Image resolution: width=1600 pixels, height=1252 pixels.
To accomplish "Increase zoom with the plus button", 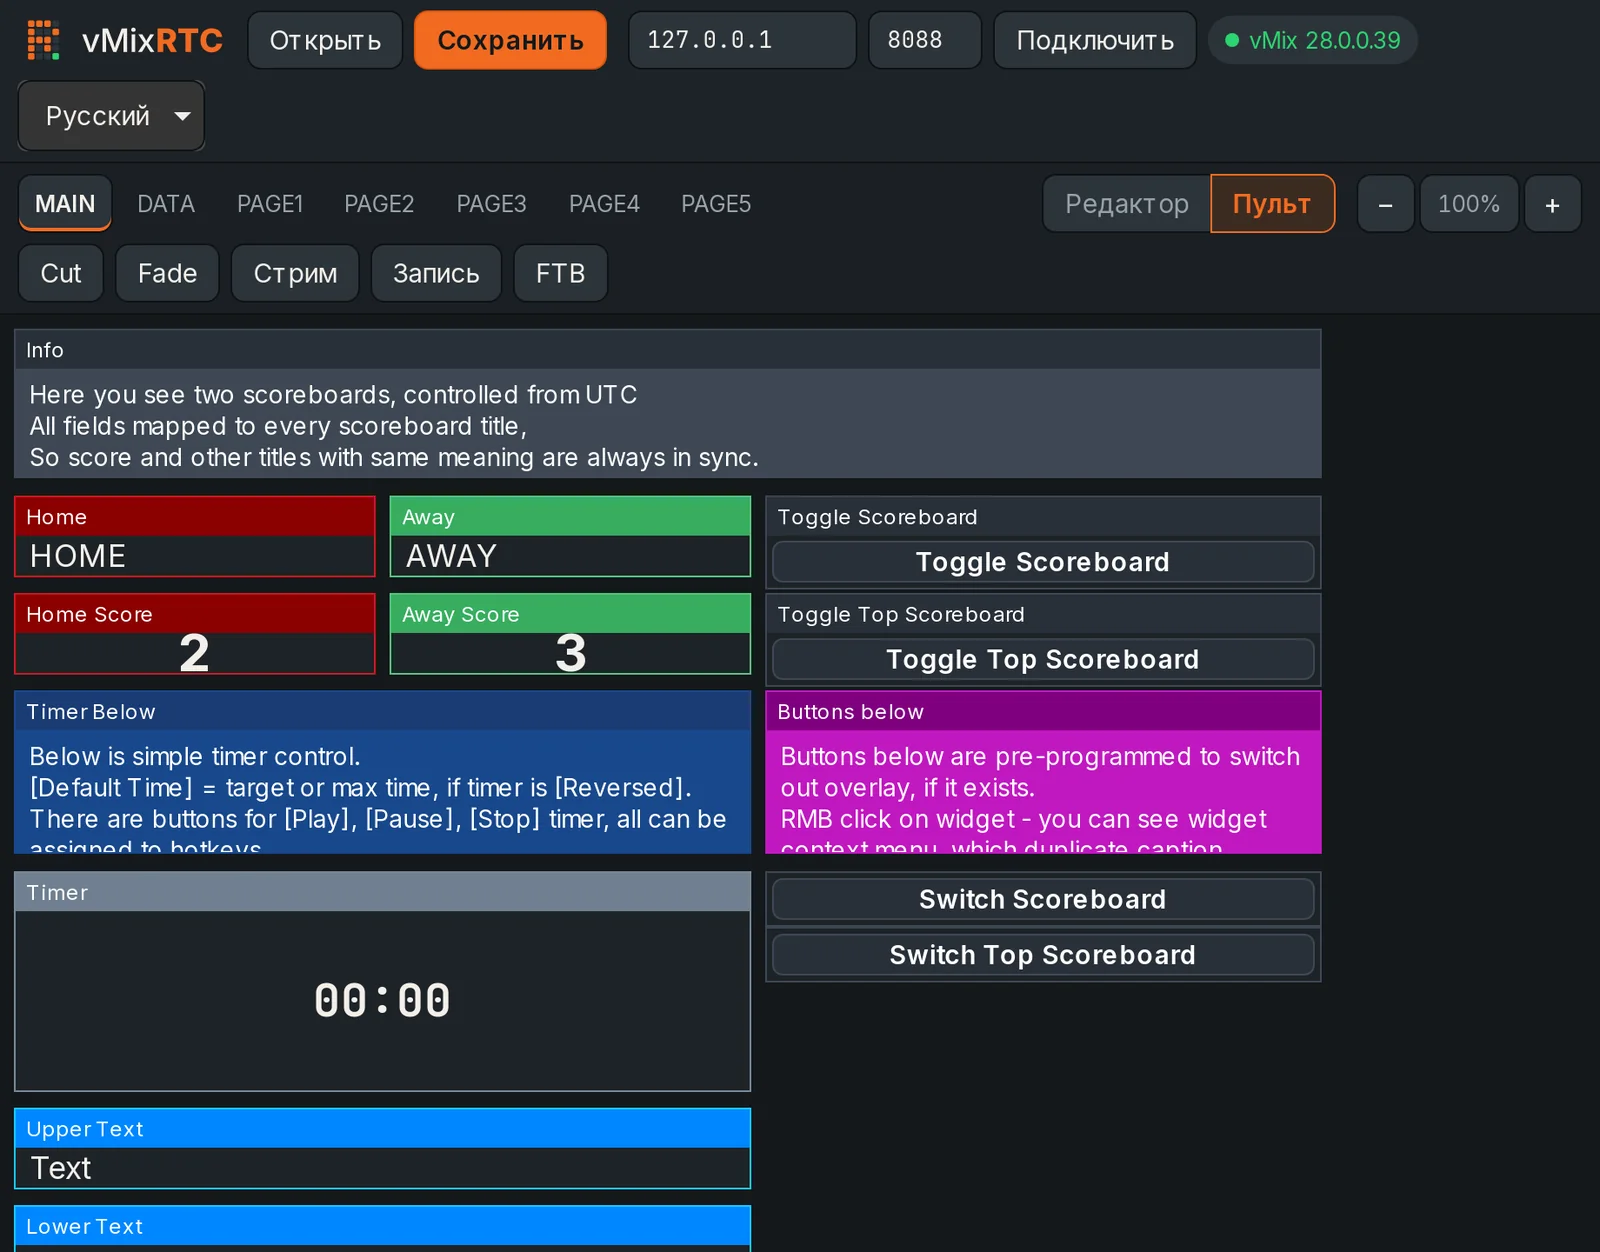I will [x=1553, y=204].
